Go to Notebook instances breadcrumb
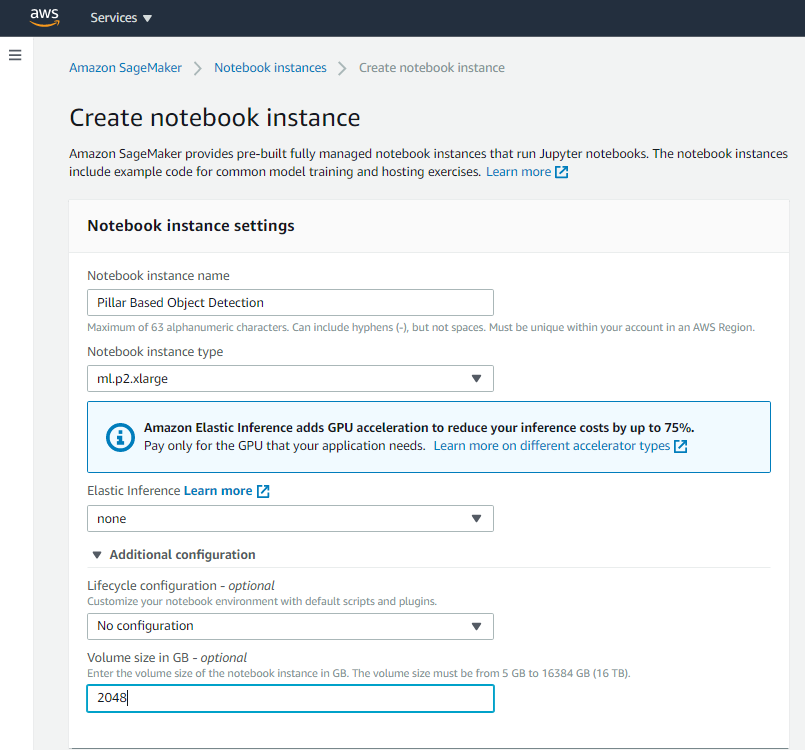The width and height of the screenshot is (805, 750). tap(270, 68)
